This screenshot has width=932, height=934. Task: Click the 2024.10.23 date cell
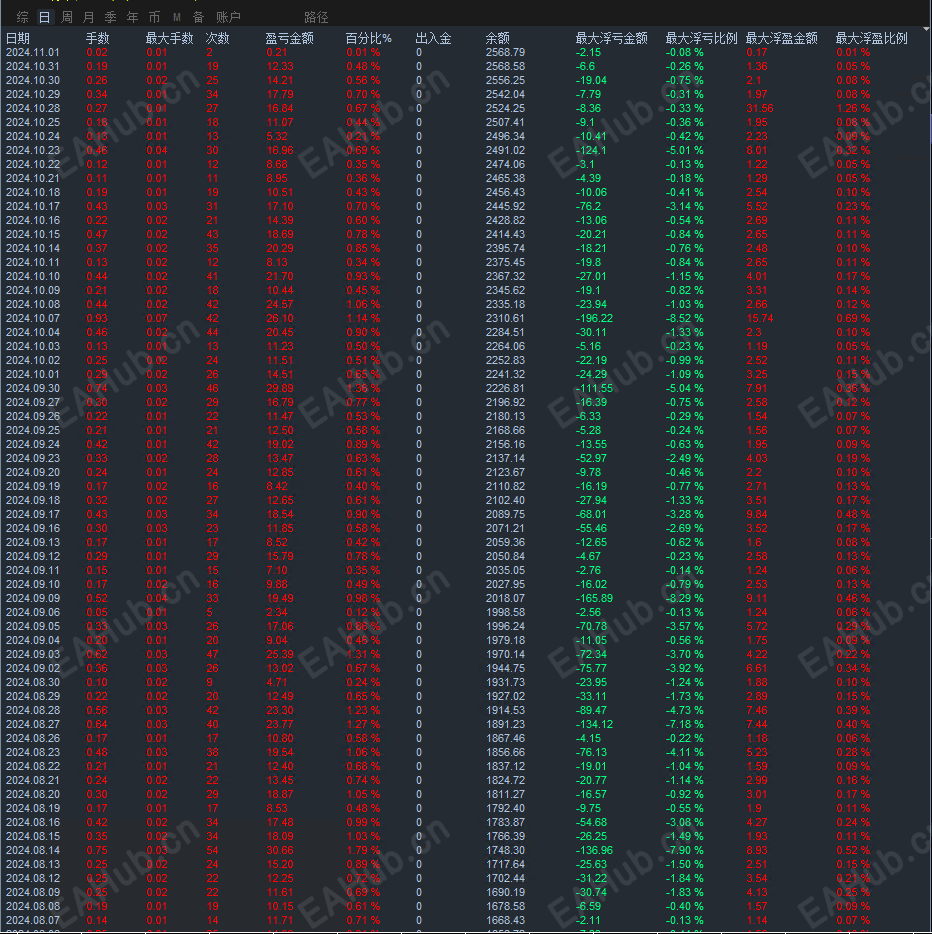33,151
